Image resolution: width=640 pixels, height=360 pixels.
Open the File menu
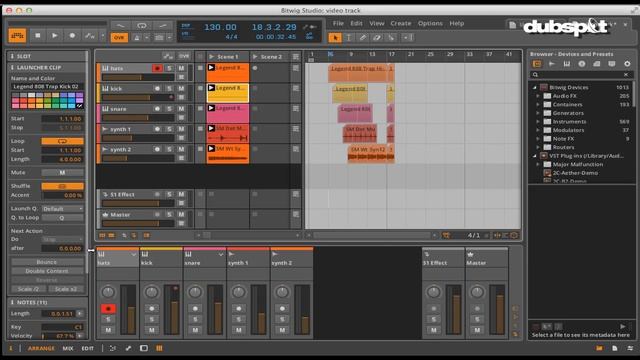coord(338,23)
